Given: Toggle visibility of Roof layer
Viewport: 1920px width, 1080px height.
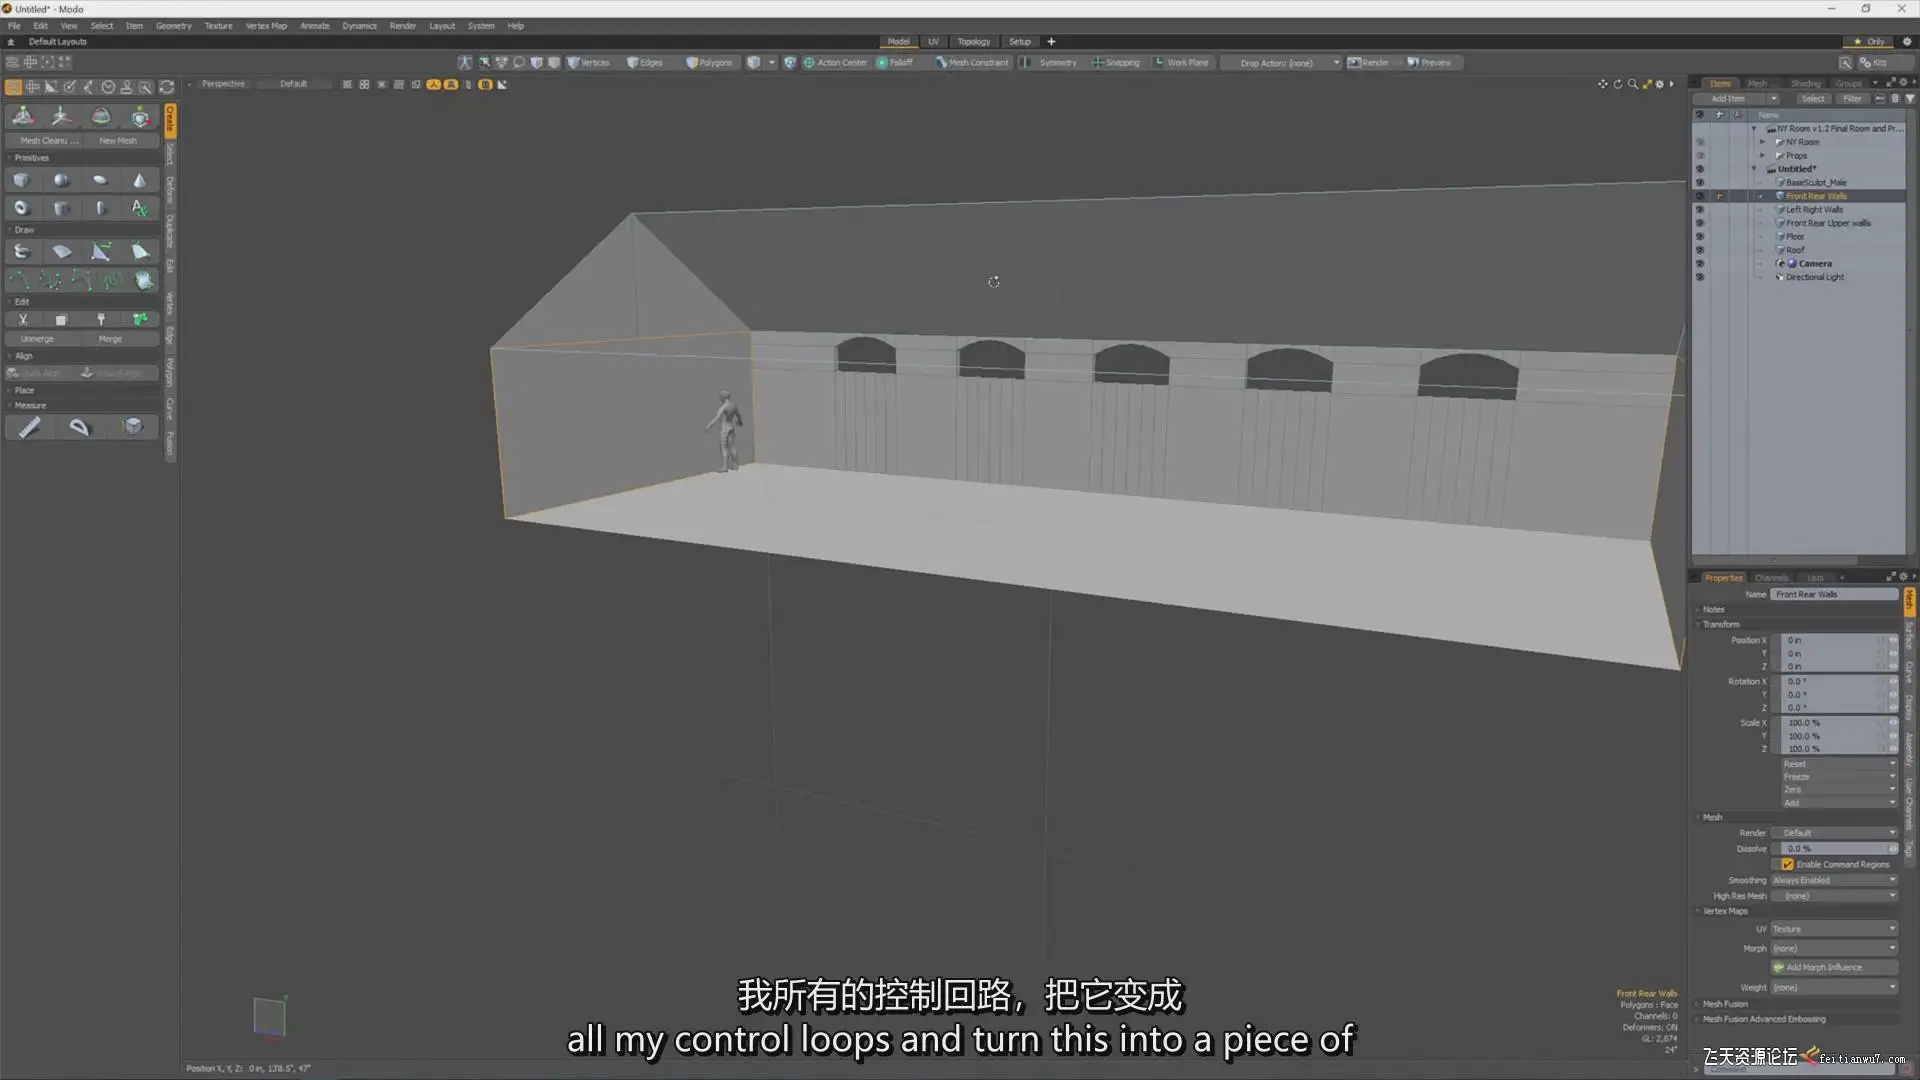Looking at the screenshot, I should pos(1699,250).
